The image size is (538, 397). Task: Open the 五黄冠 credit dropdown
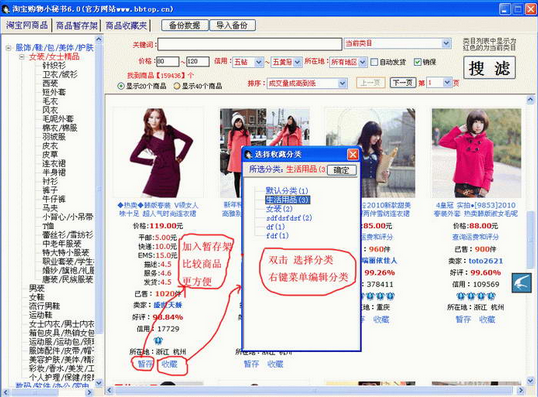coord(297,62)
